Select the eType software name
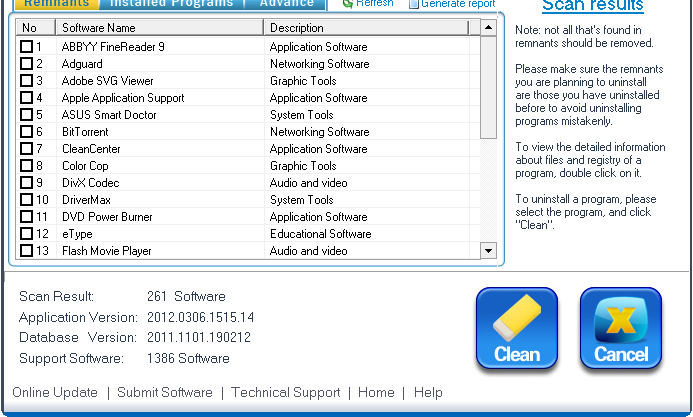The height and width of the screenshot is (417, 693). pos(77,234)
